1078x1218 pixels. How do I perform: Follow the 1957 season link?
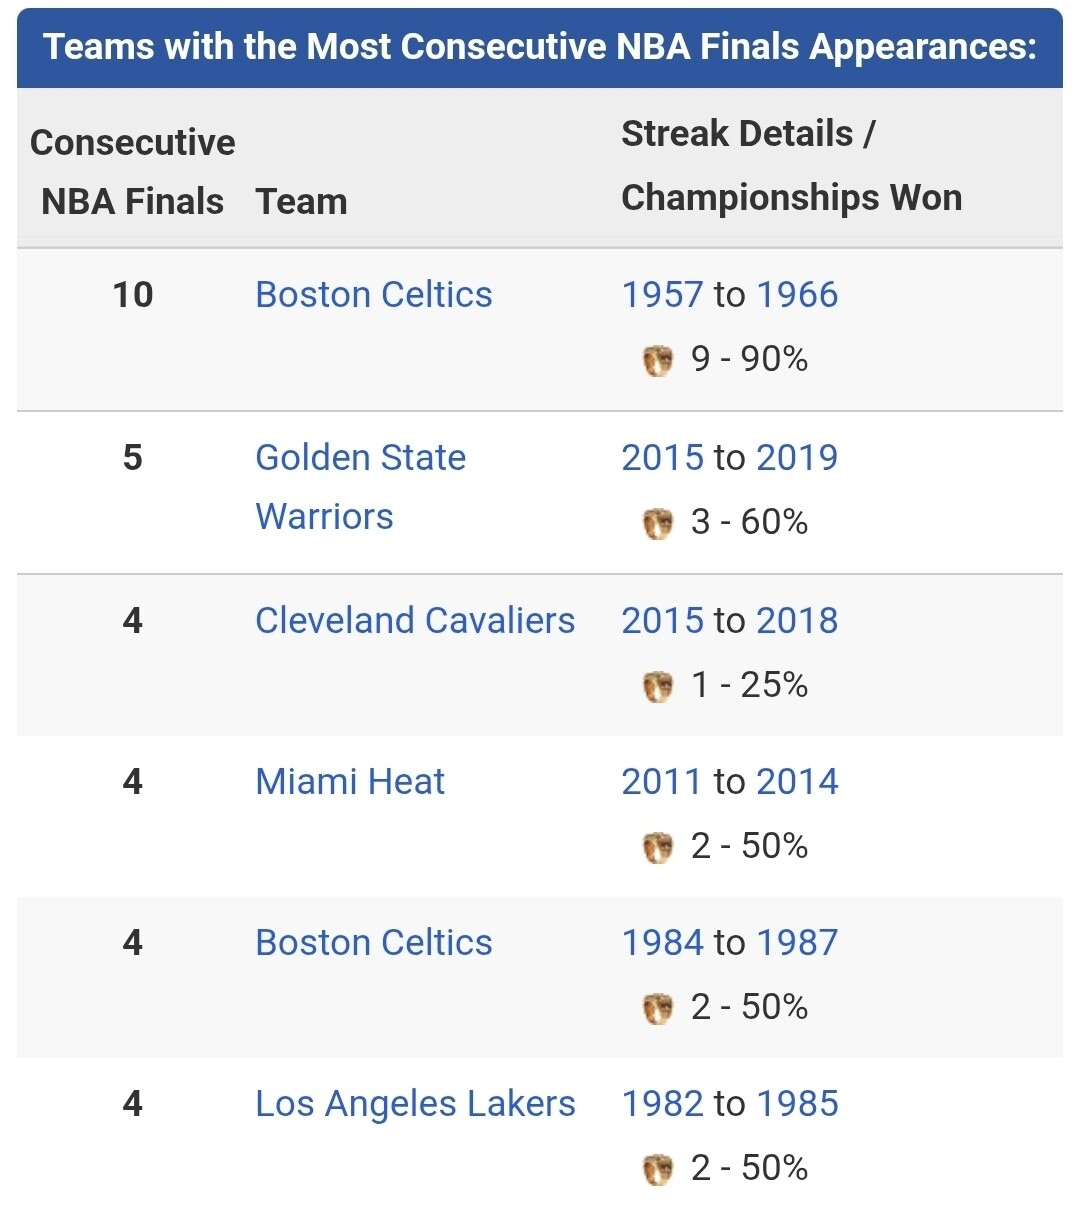point(662,295)
